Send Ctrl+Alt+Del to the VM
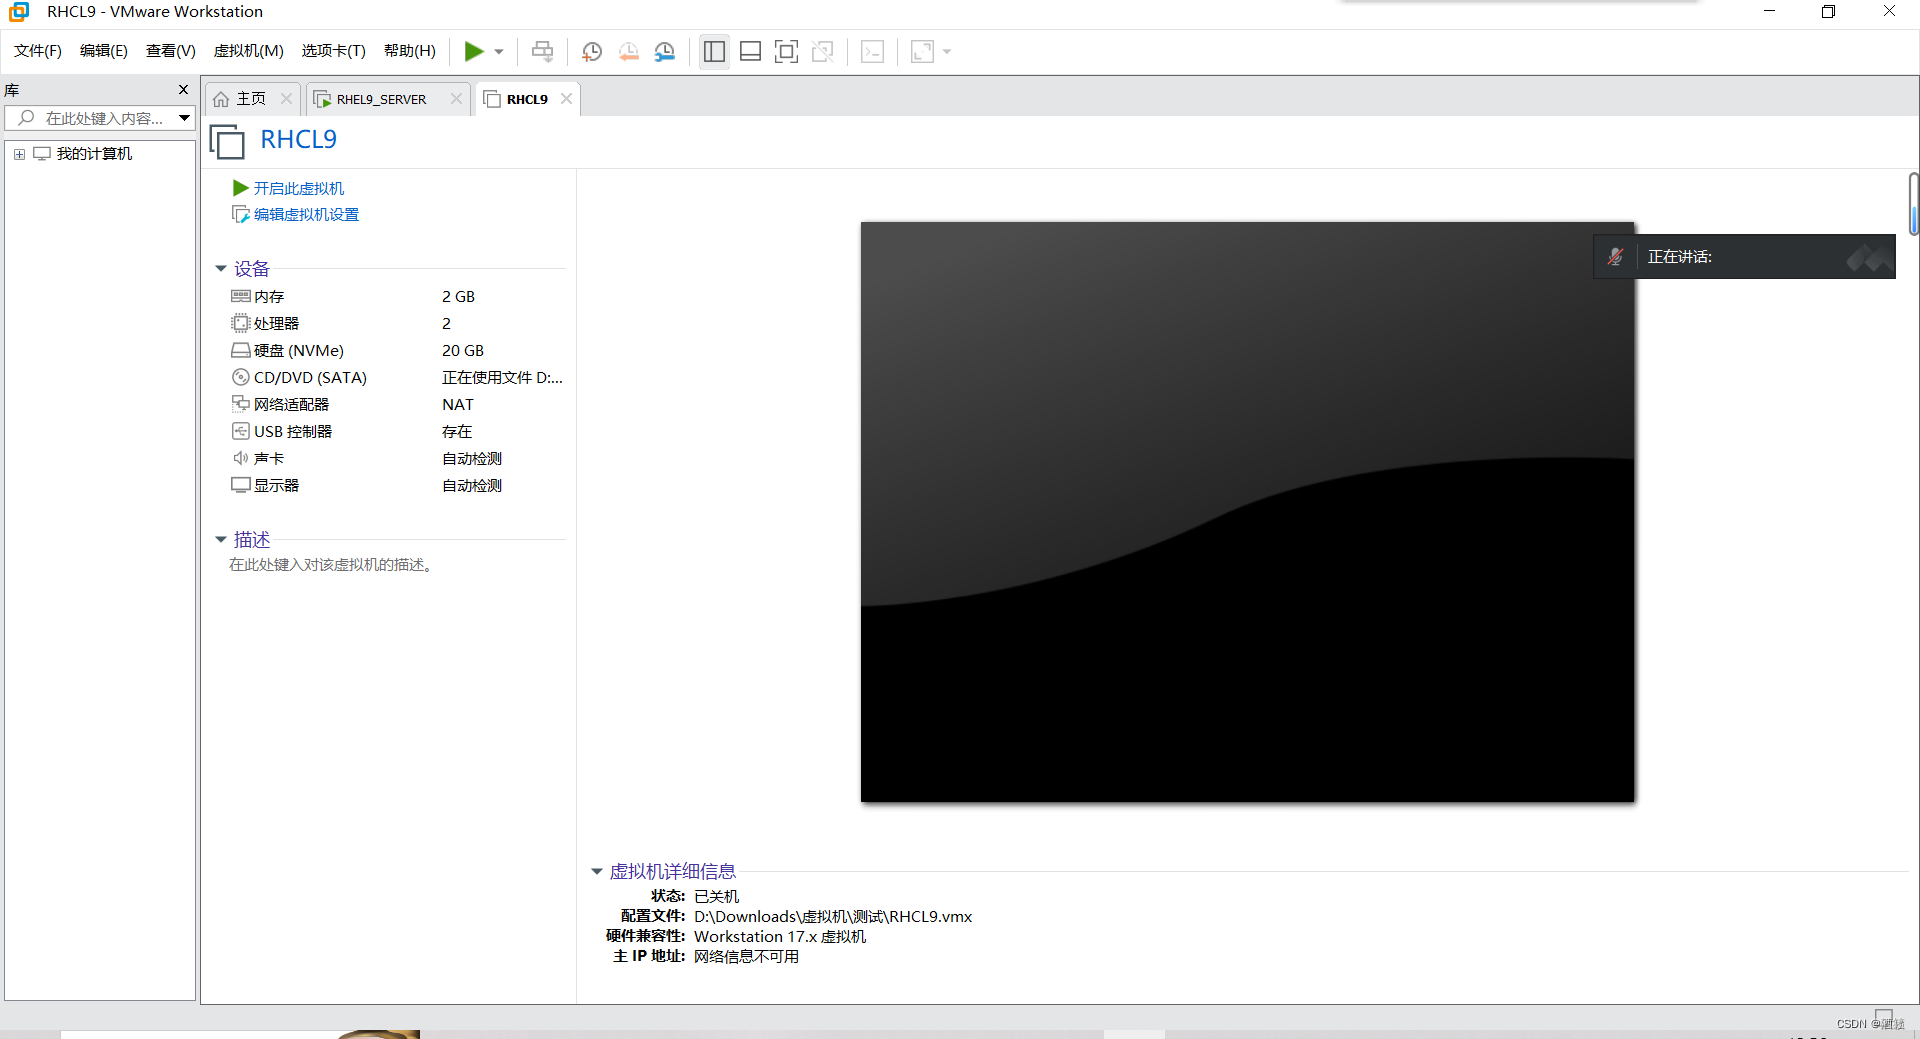1920x1039 pixels. (542, 51)
